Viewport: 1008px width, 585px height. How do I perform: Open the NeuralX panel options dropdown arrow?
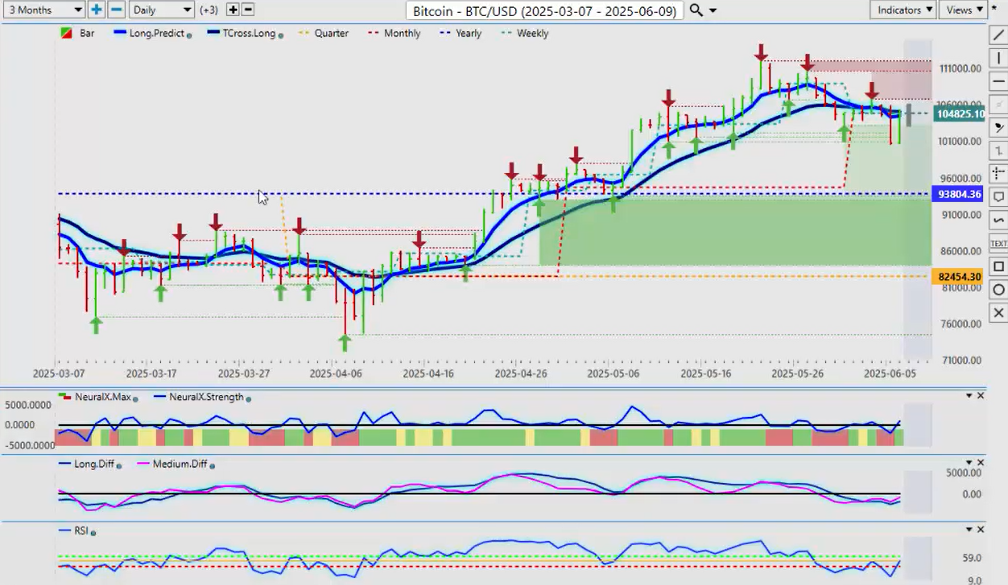point(969,395)
